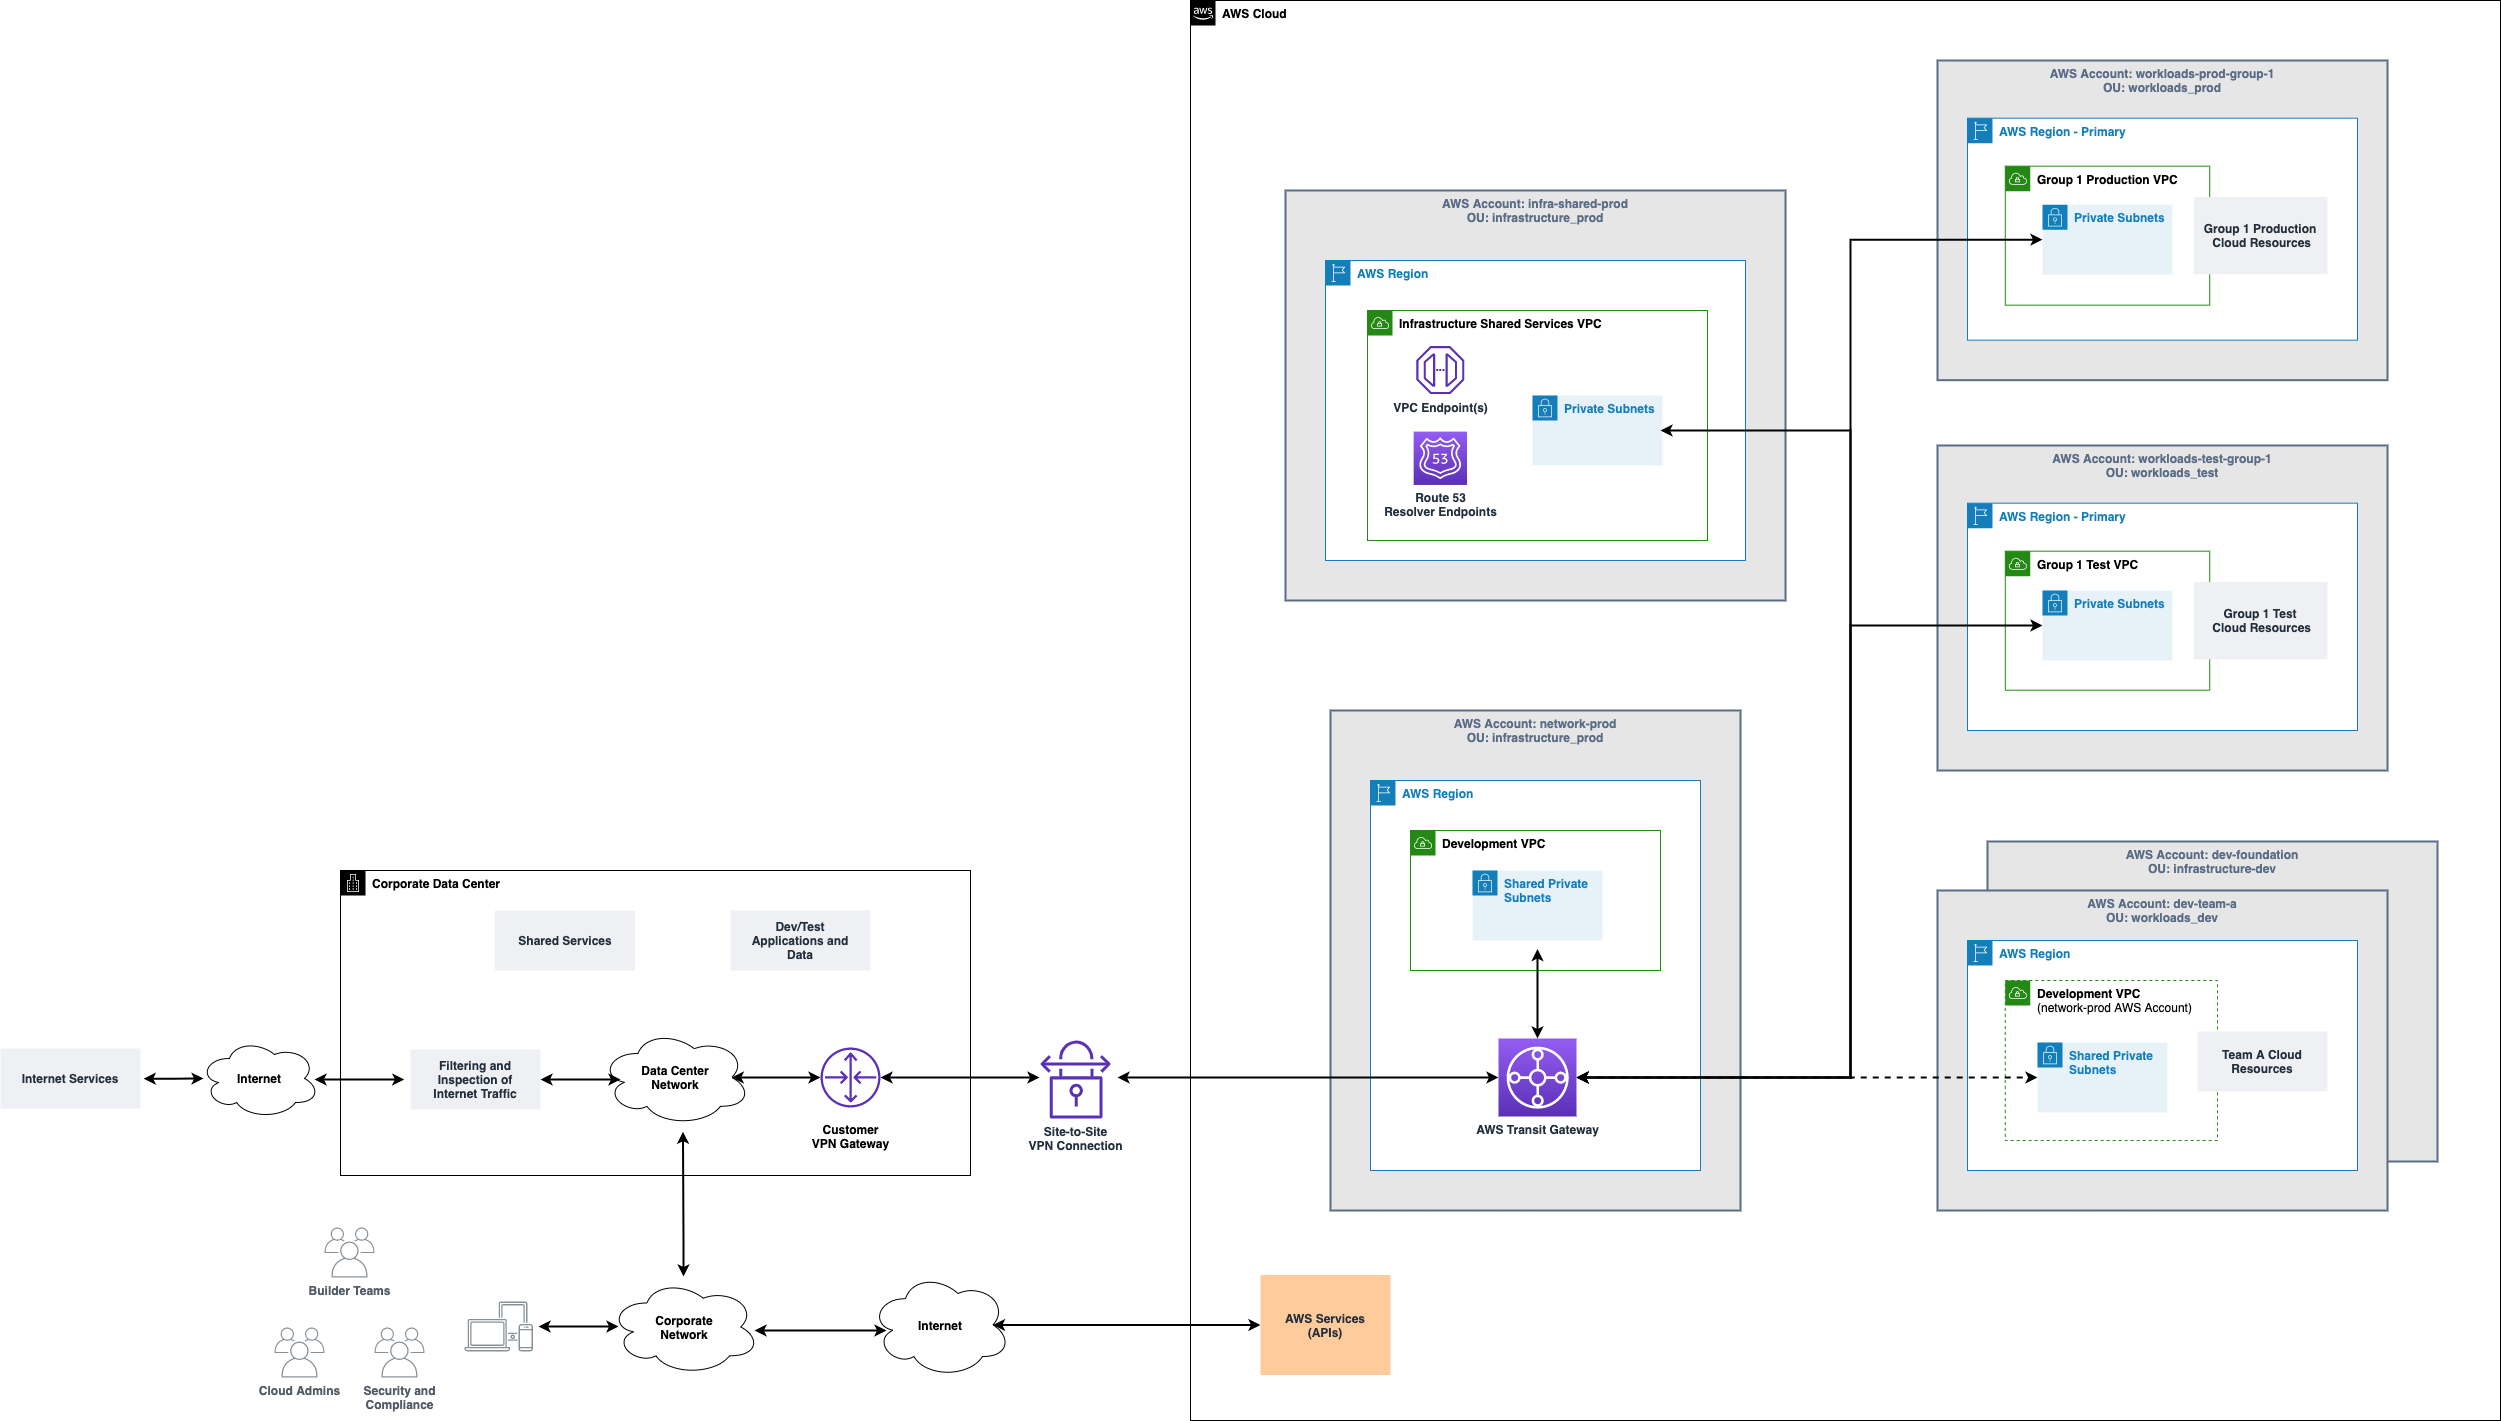Click the "Builder Teams" caption
This screenshot has height=1421, width=2501.
pos(349,1291)
